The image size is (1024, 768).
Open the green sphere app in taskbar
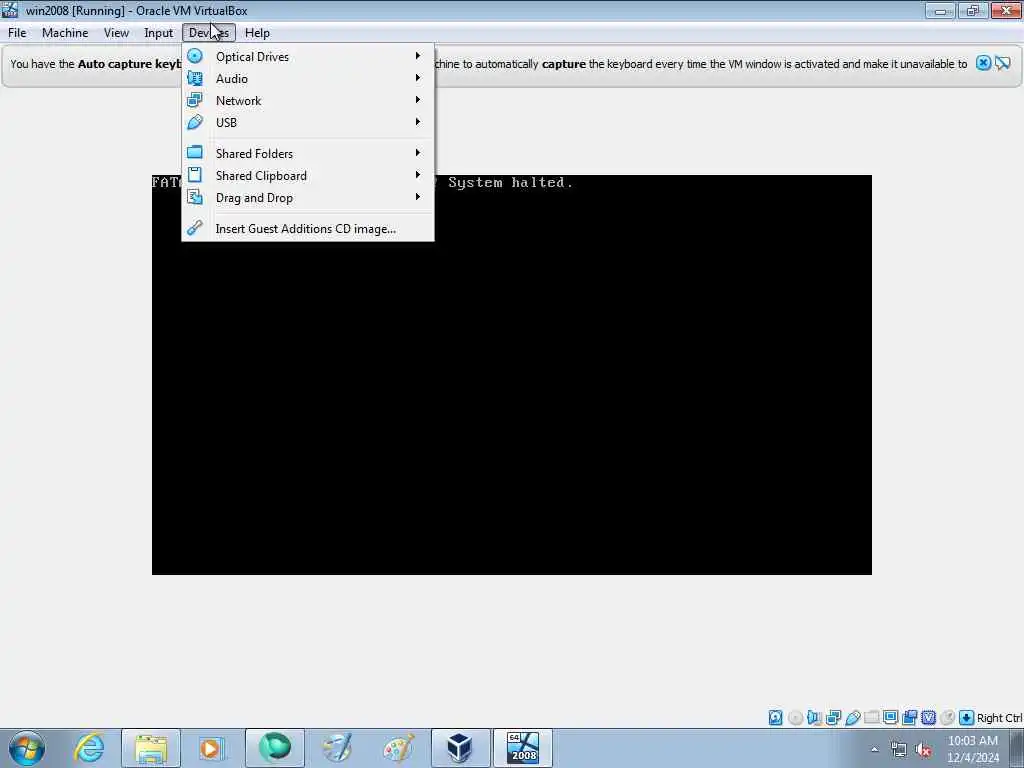[x=275, y=748]
